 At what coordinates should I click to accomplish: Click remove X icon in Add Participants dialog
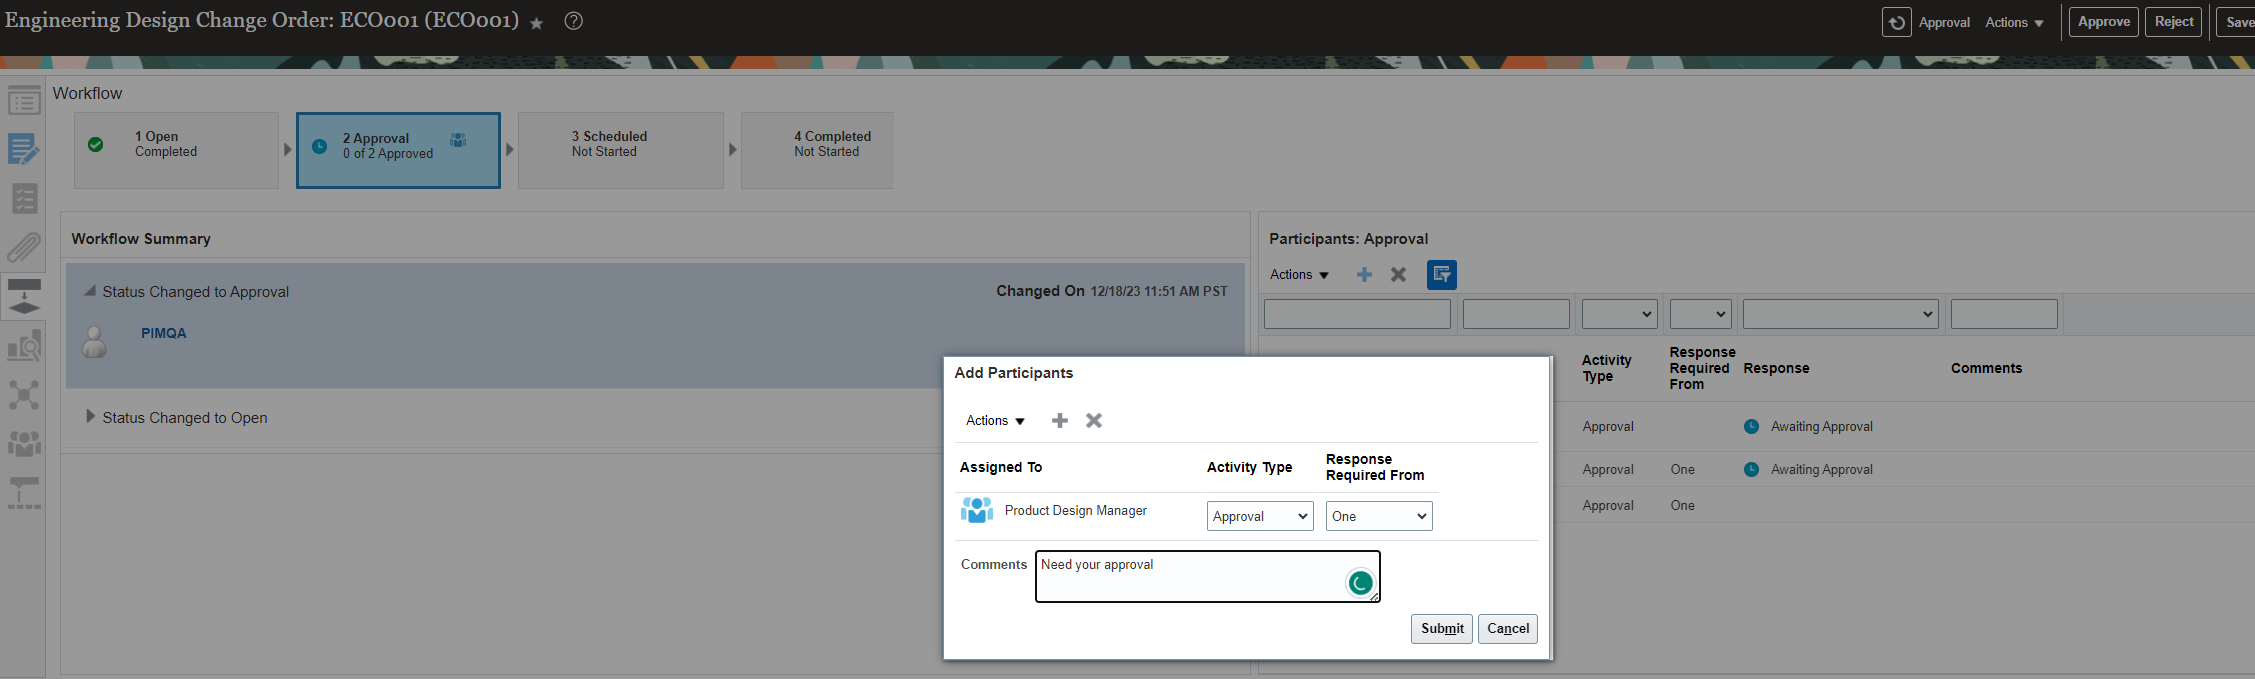[1094, 420]
